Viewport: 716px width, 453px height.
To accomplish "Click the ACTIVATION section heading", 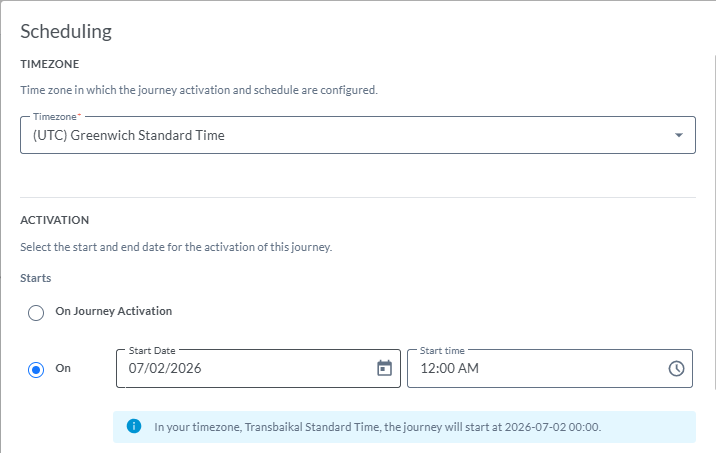I will coord(55,220).
